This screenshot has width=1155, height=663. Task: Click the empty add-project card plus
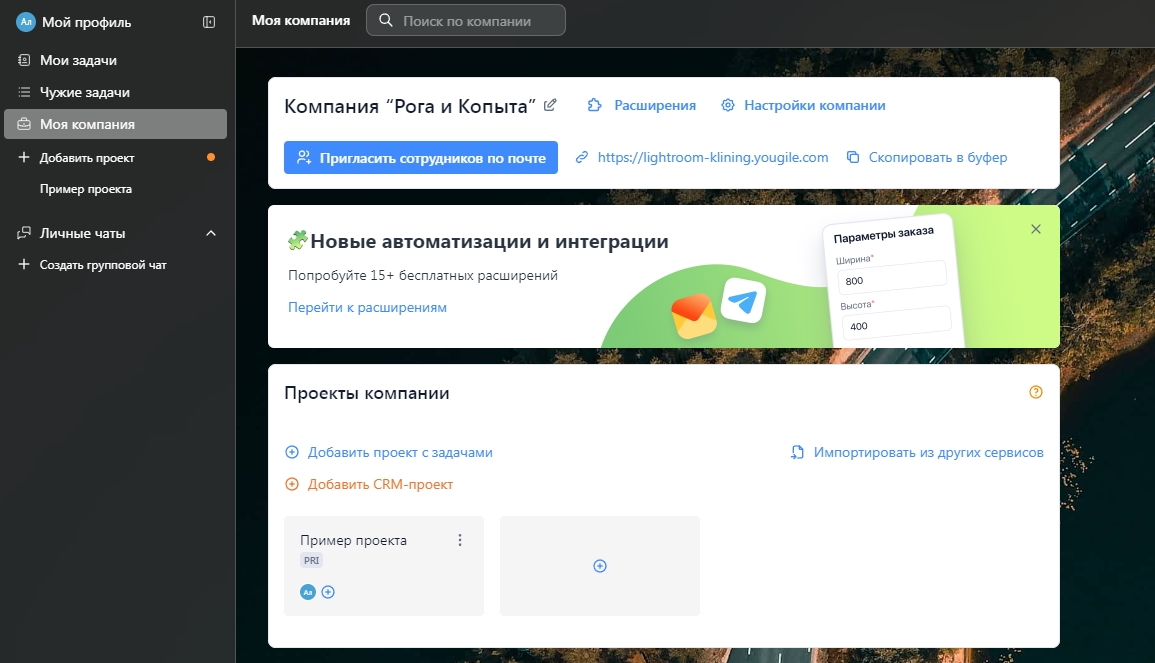[x=600, y=566]
